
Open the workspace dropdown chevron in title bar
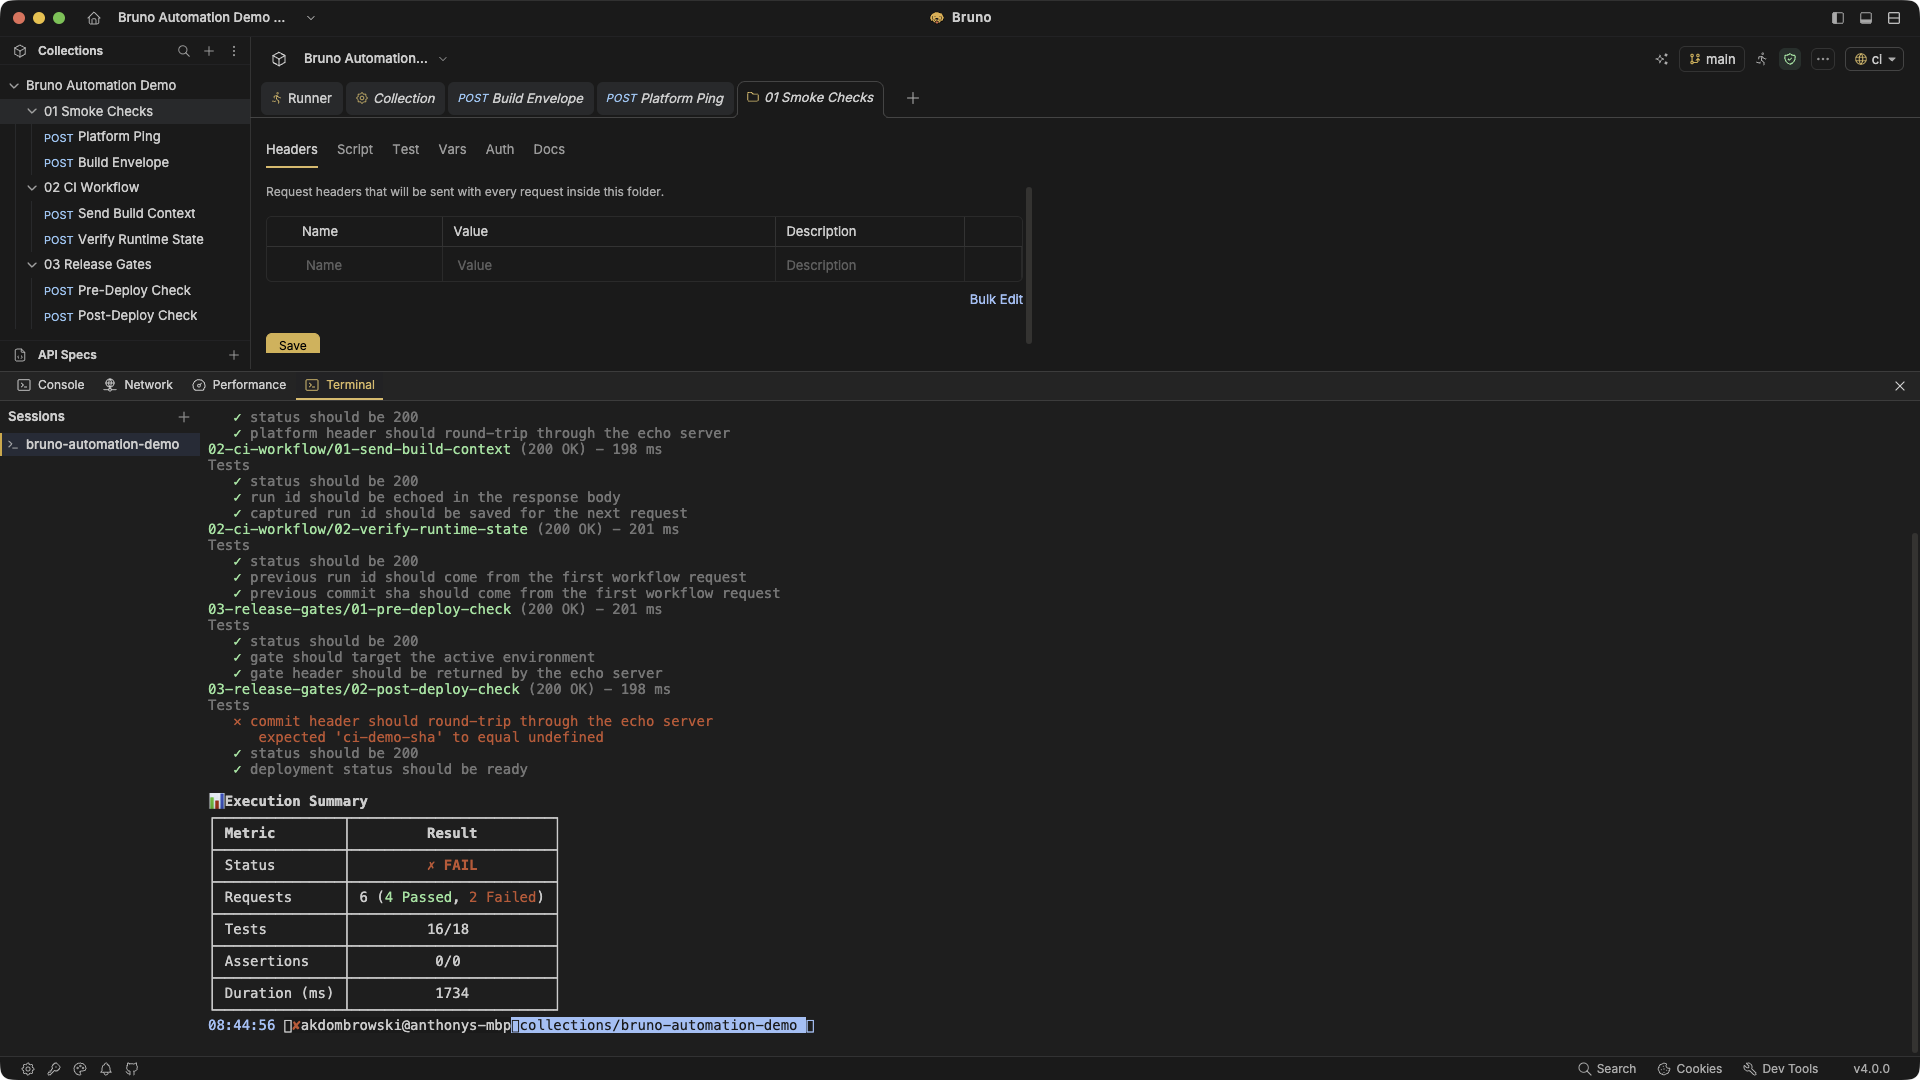[x=311, y=18]
